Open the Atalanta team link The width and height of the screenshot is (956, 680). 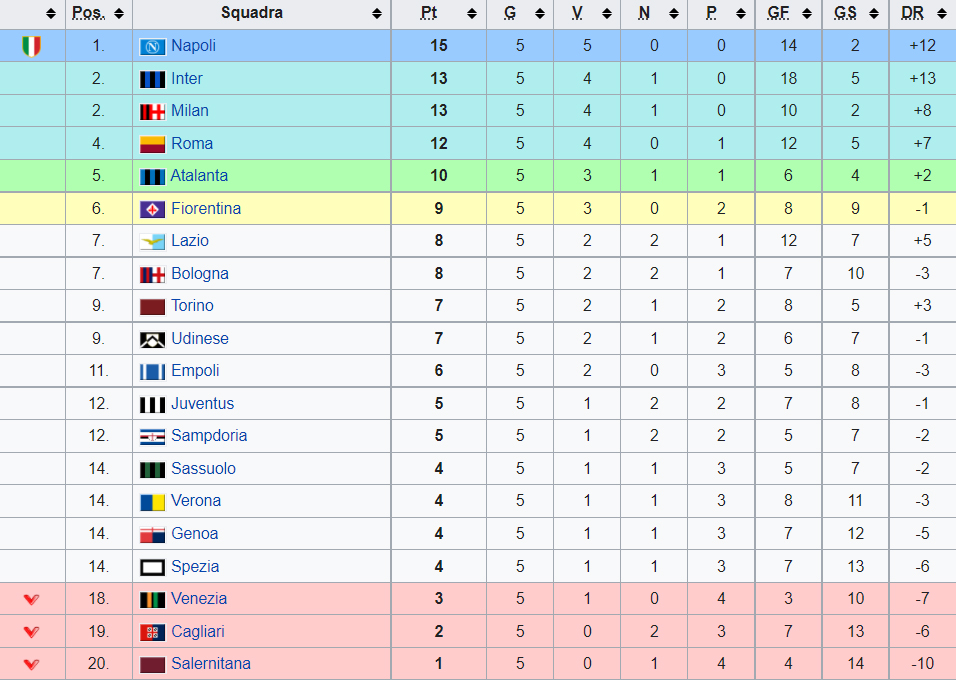199,176
